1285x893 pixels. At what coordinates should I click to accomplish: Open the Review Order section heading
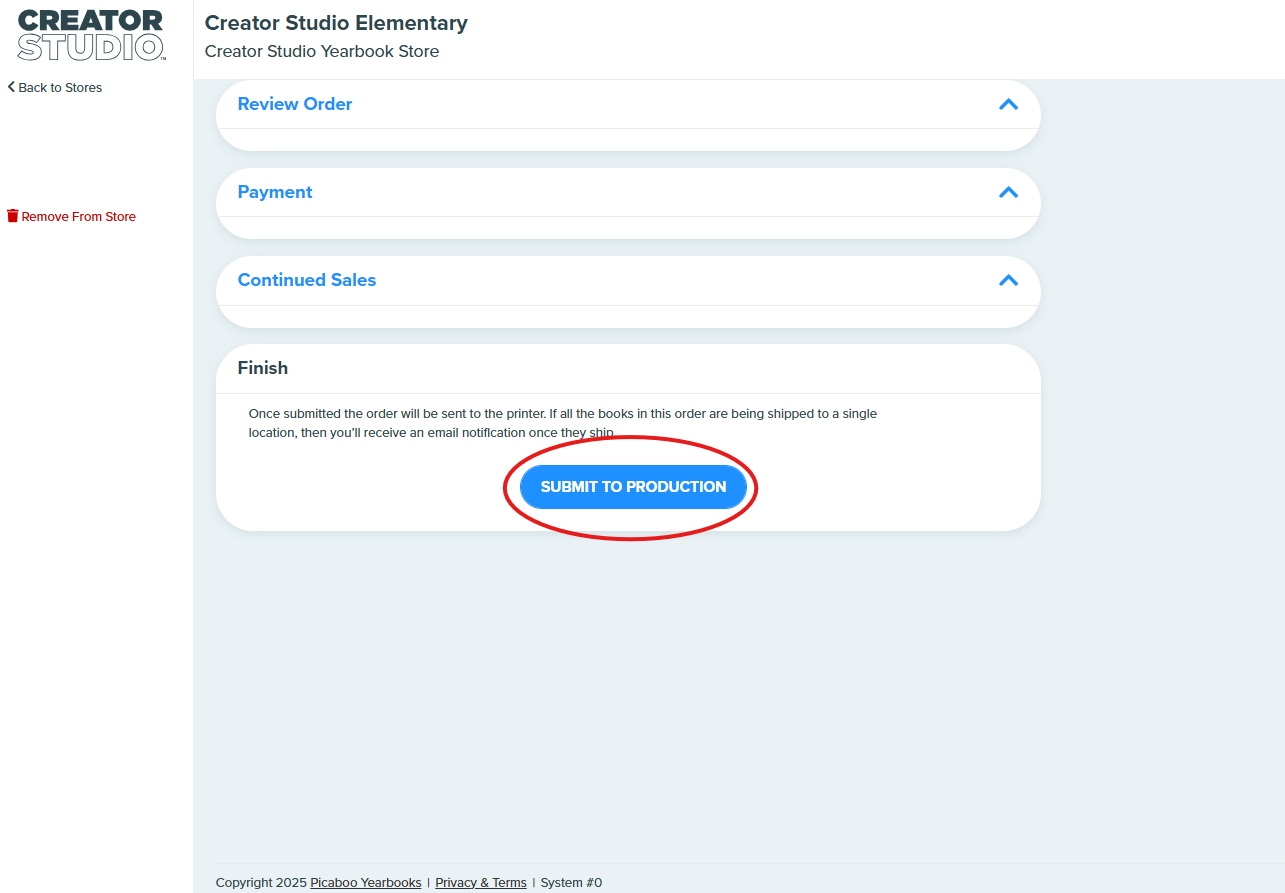pyautogui.click(x=295, y=104)
